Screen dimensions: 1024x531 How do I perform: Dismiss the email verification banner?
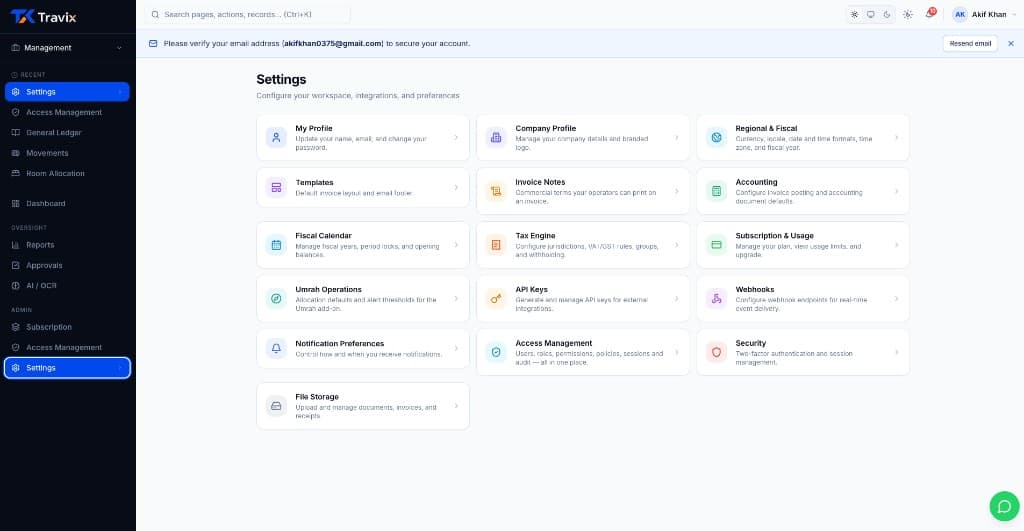[1011, 44]
